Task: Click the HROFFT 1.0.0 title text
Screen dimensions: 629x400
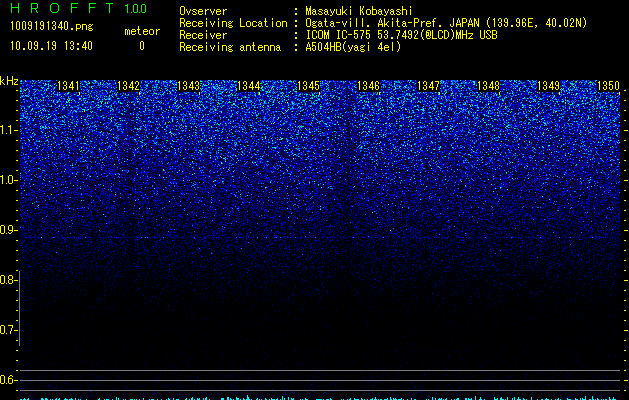Action: point(78,8)
